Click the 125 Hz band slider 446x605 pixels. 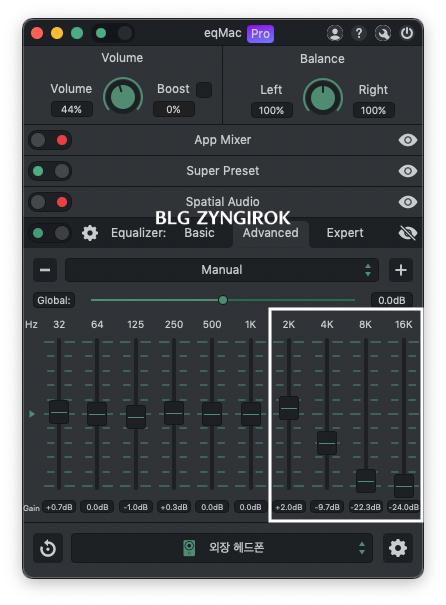pos(136,417)
